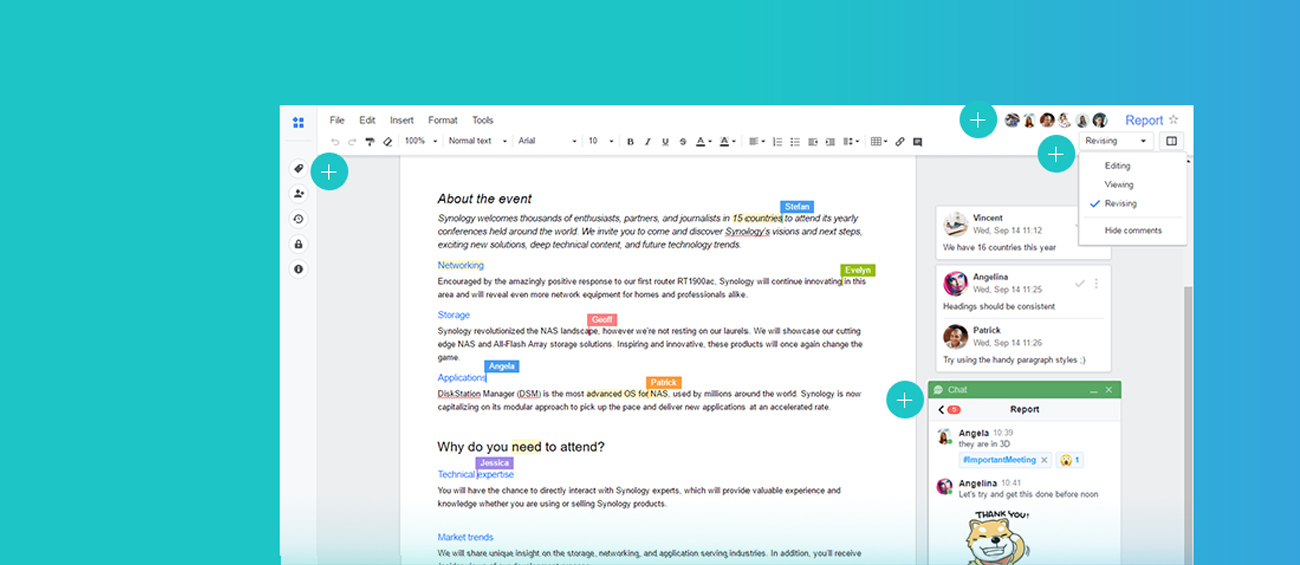
Task: Click the clear formatting eraser icon
Action: click(x=388, y=142)
